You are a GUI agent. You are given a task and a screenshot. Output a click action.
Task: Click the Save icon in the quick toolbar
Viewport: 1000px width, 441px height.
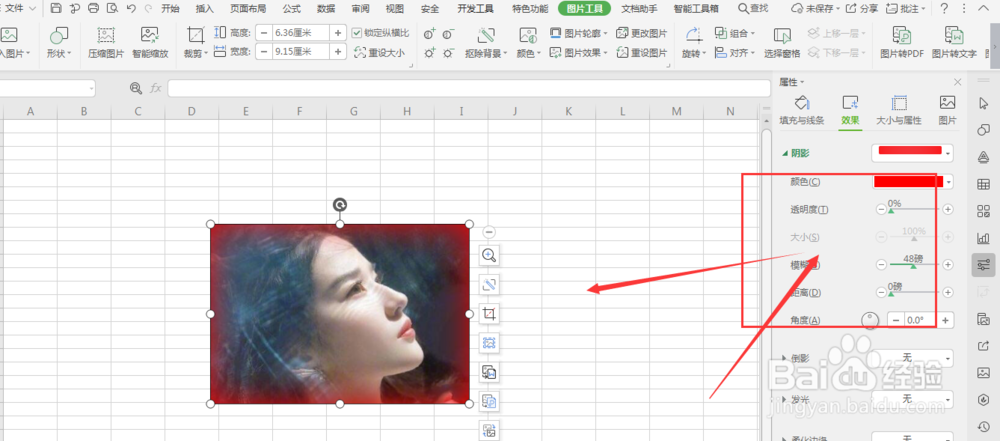[x=56, y=8]
